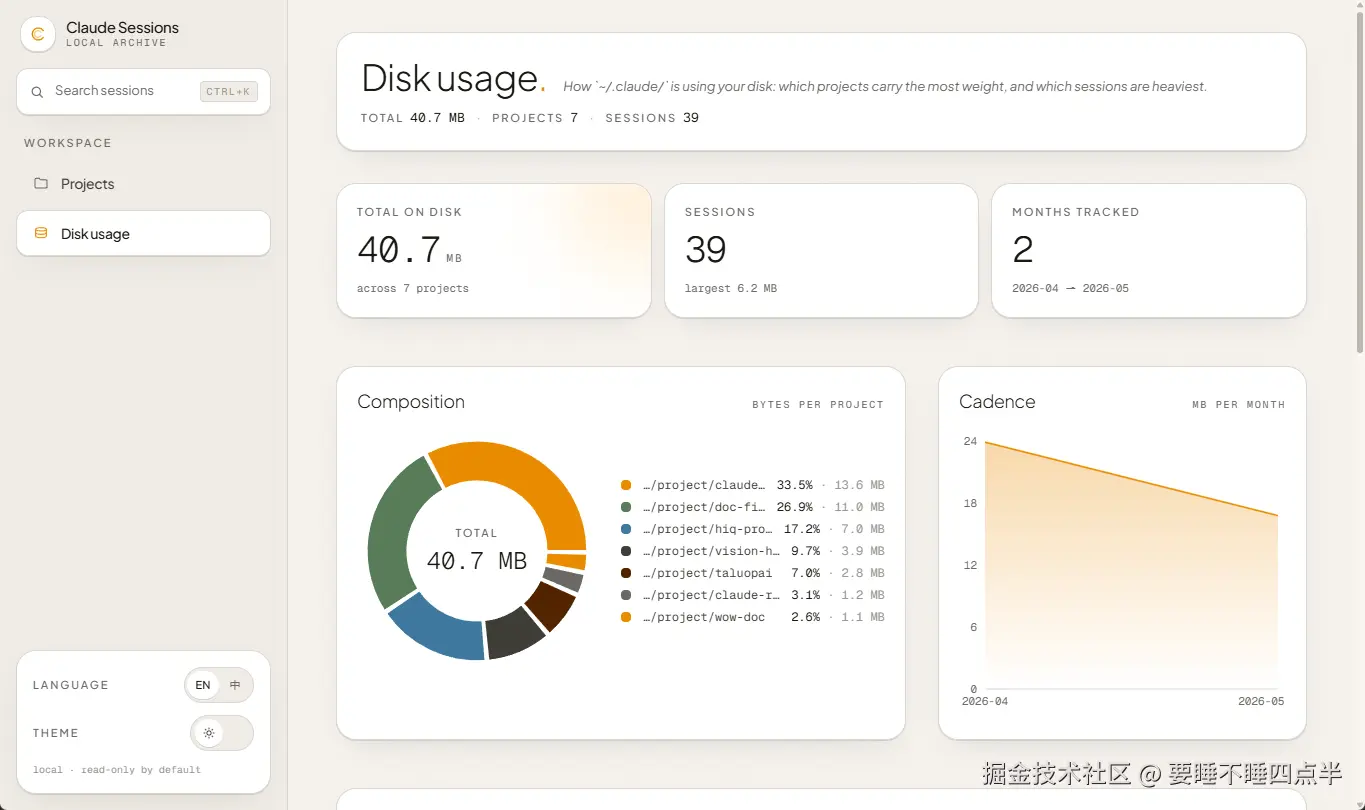Click the gray swatch beside the 3.1% legend row

[x=626, y=595]
